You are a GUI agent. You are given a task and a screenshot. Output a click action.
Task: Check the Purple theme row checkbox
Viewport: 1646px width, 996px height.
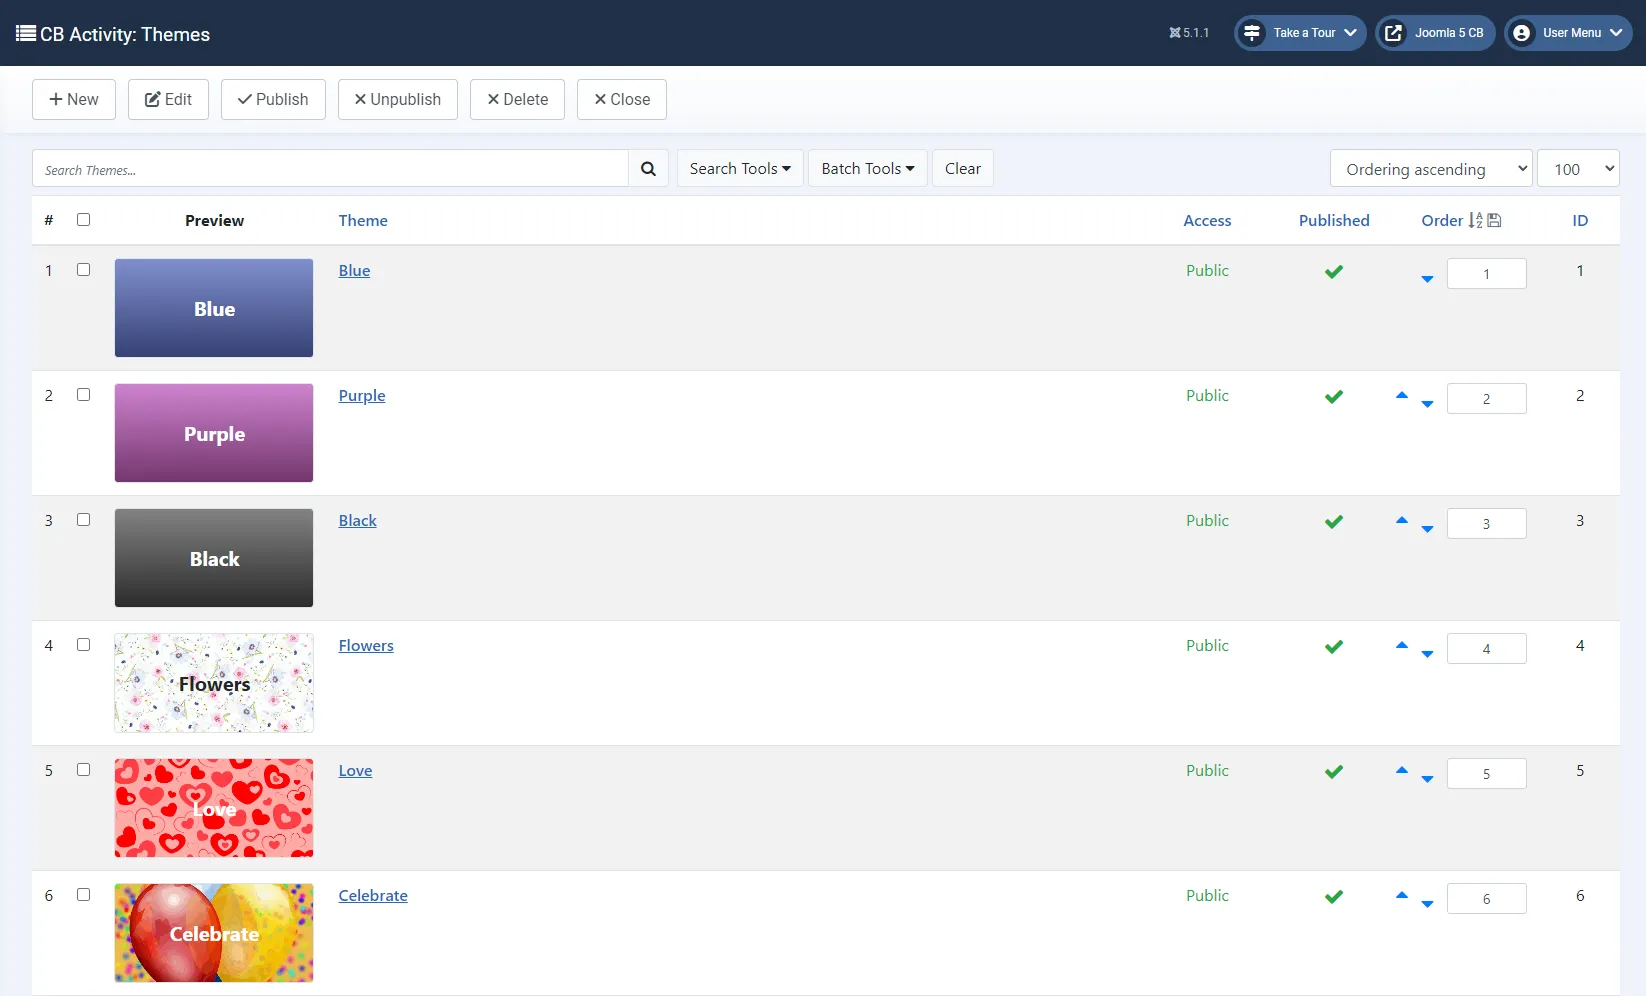84,395
